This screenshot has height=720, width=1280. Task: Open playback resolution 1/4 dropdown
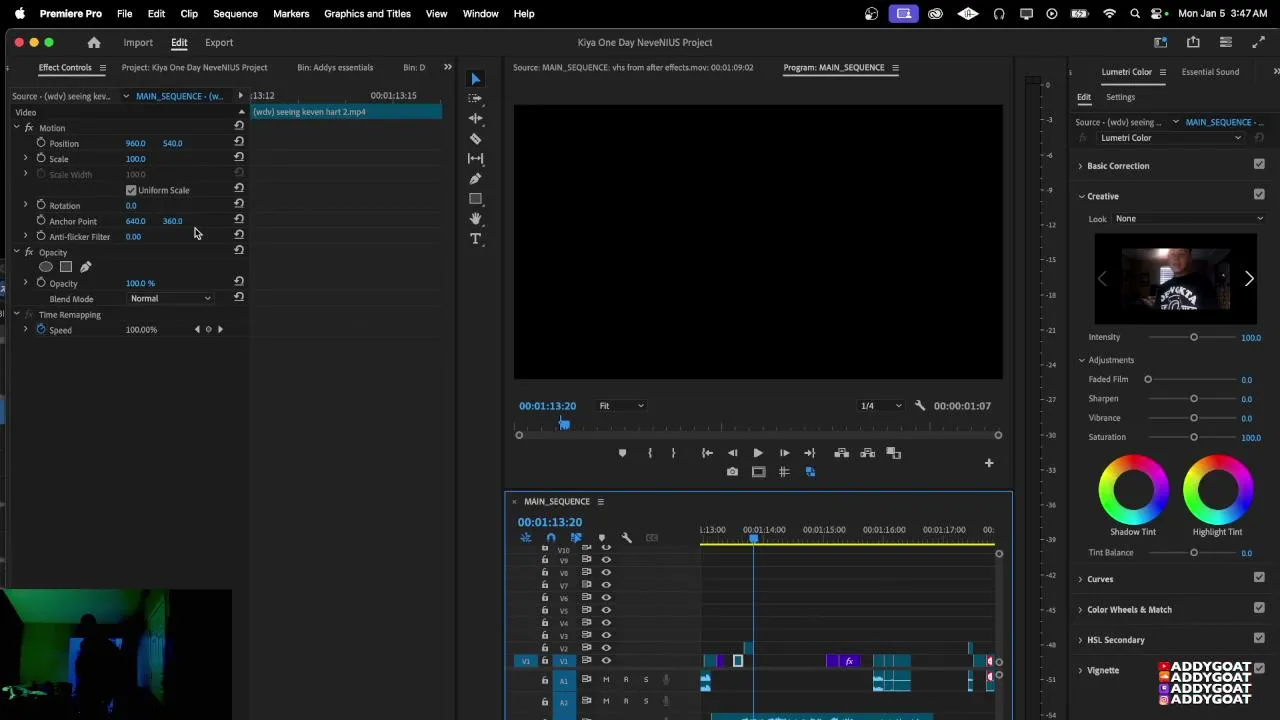click(881, 406)
